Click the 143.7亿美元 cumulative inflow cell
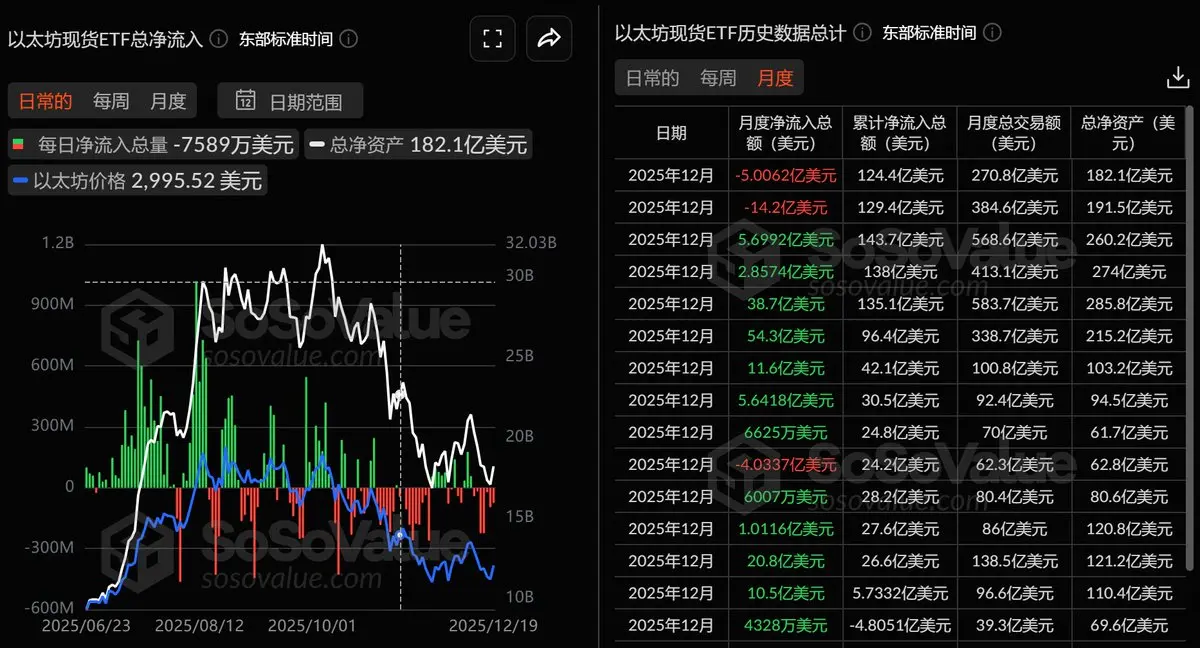The image size is (1200, 648). tap(899, 241)
